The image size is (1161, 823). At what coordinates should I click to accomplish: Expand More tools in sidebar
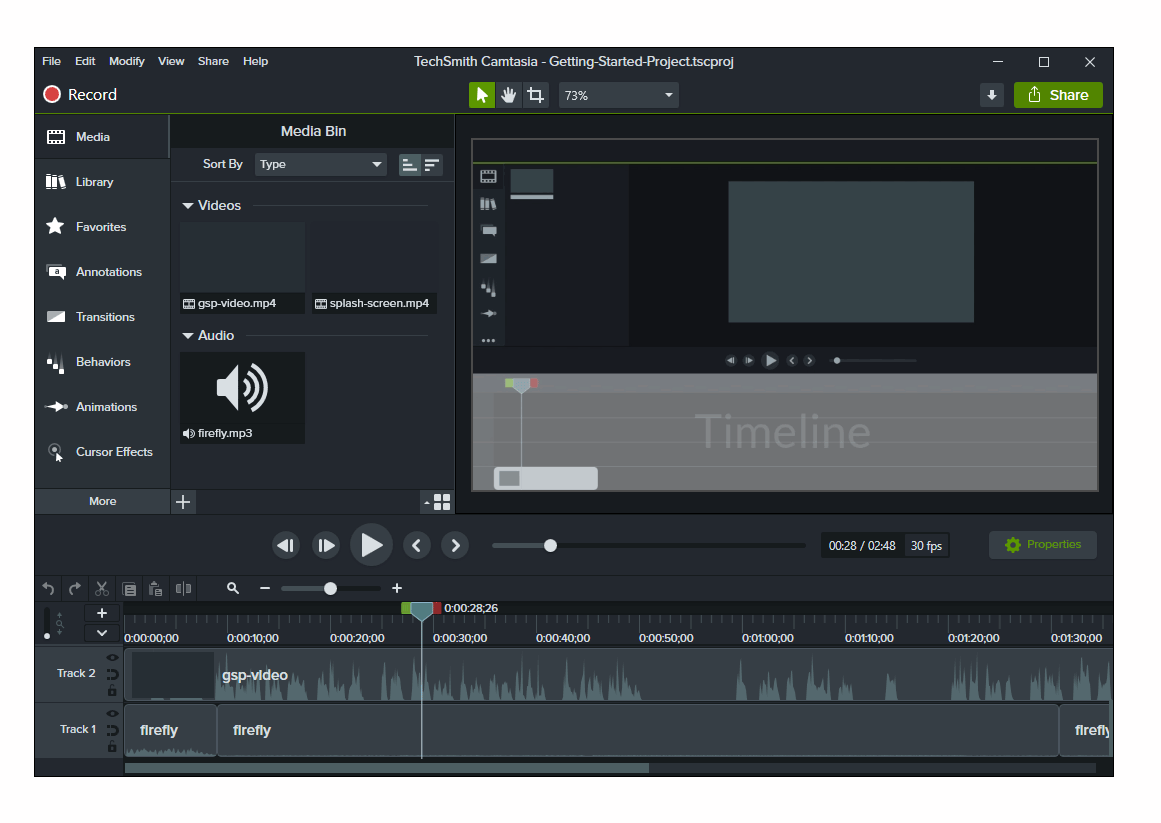coord(102,501)
